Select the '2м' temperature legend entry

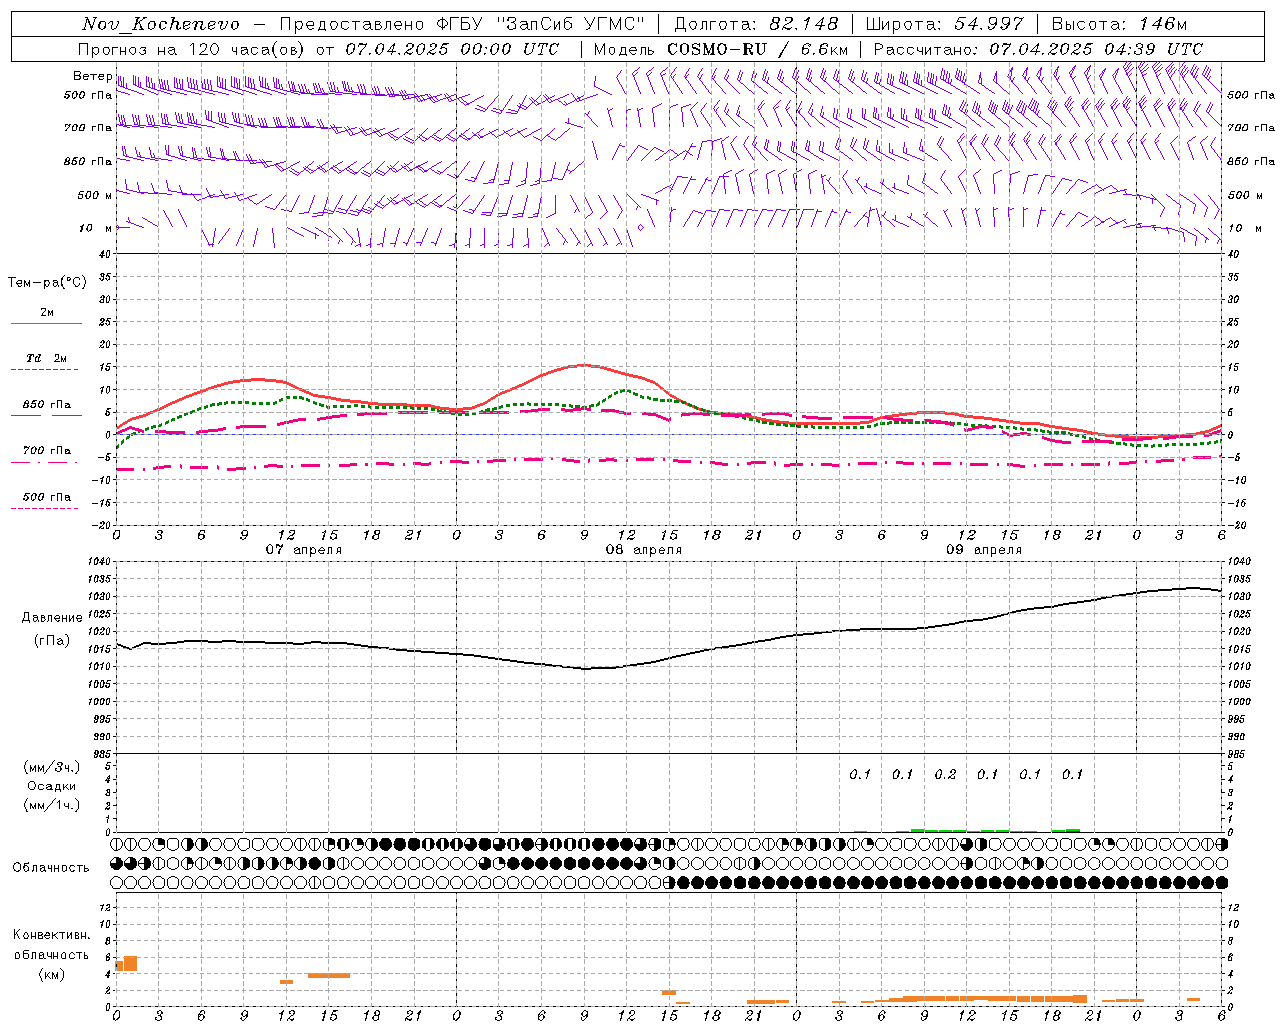47,313
